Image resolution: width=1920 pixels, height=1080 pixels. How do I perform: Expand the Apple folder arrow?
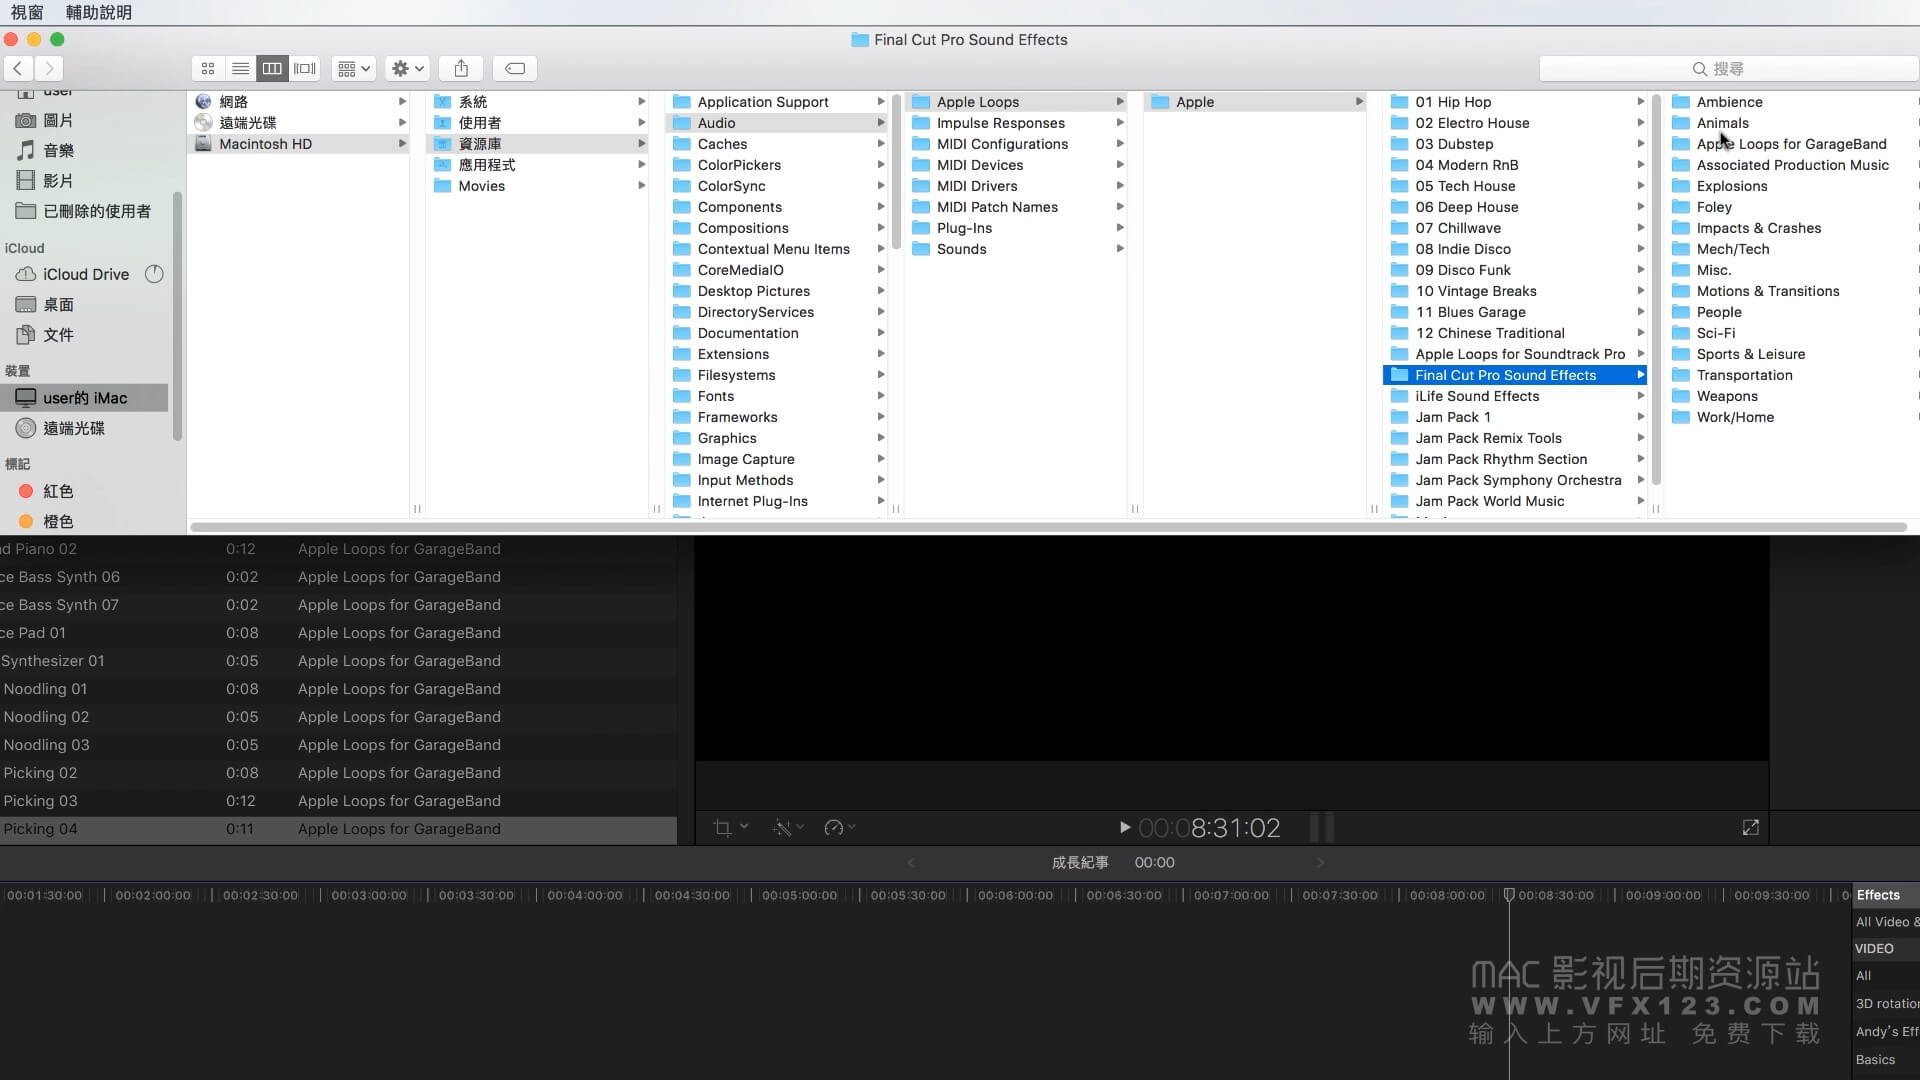(x=1359, y=102)
